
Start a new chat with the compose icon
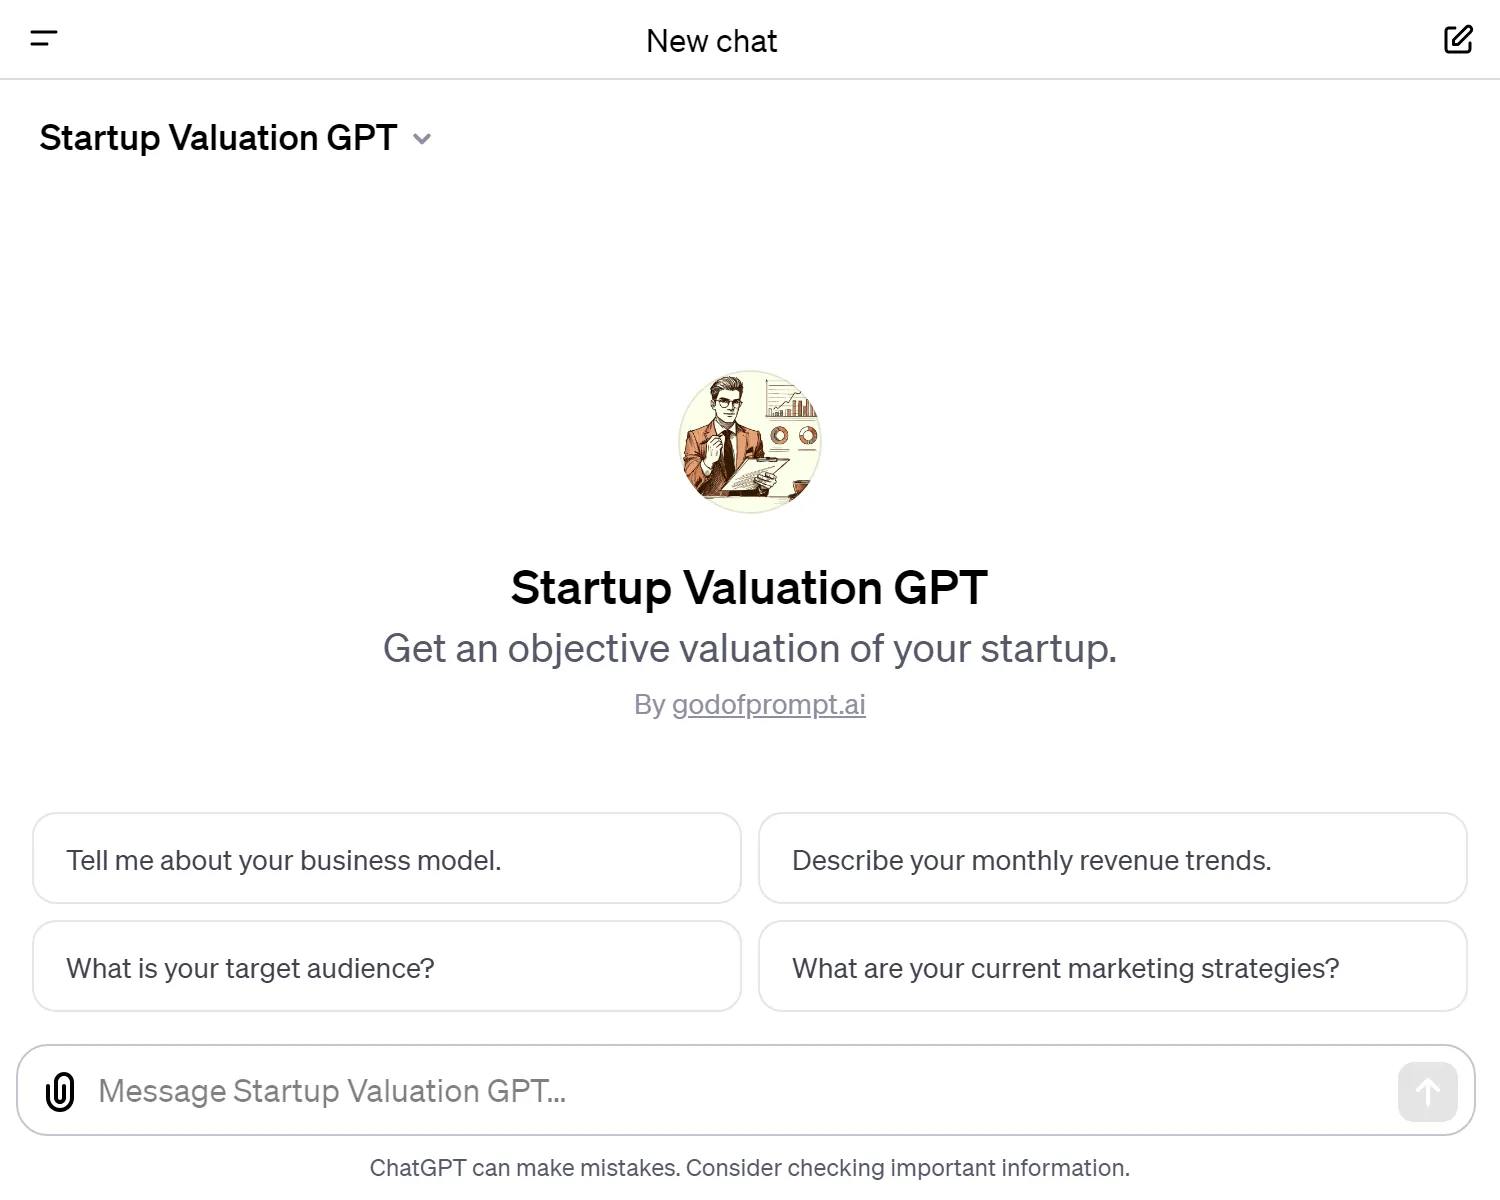pos(1458,39)
